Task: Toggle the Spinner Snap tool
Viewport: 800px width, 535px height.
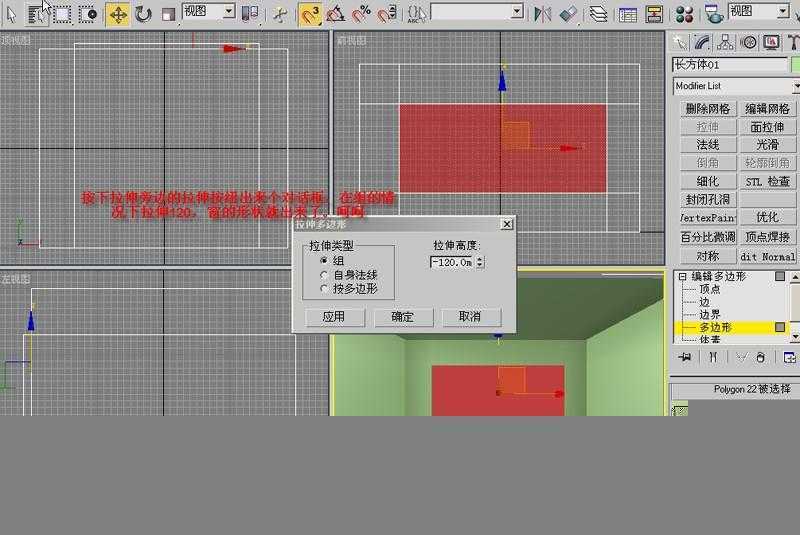Action: pos(387,14)
